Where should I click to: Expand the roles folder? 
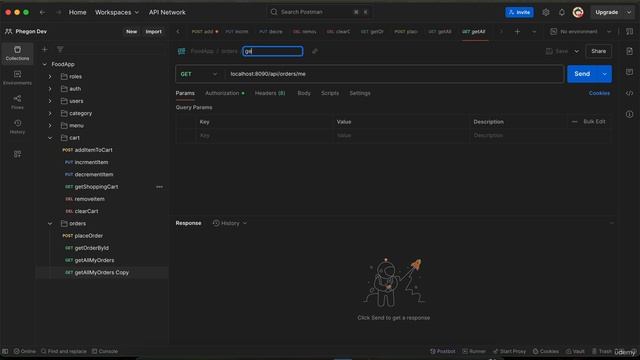(50, 77)
